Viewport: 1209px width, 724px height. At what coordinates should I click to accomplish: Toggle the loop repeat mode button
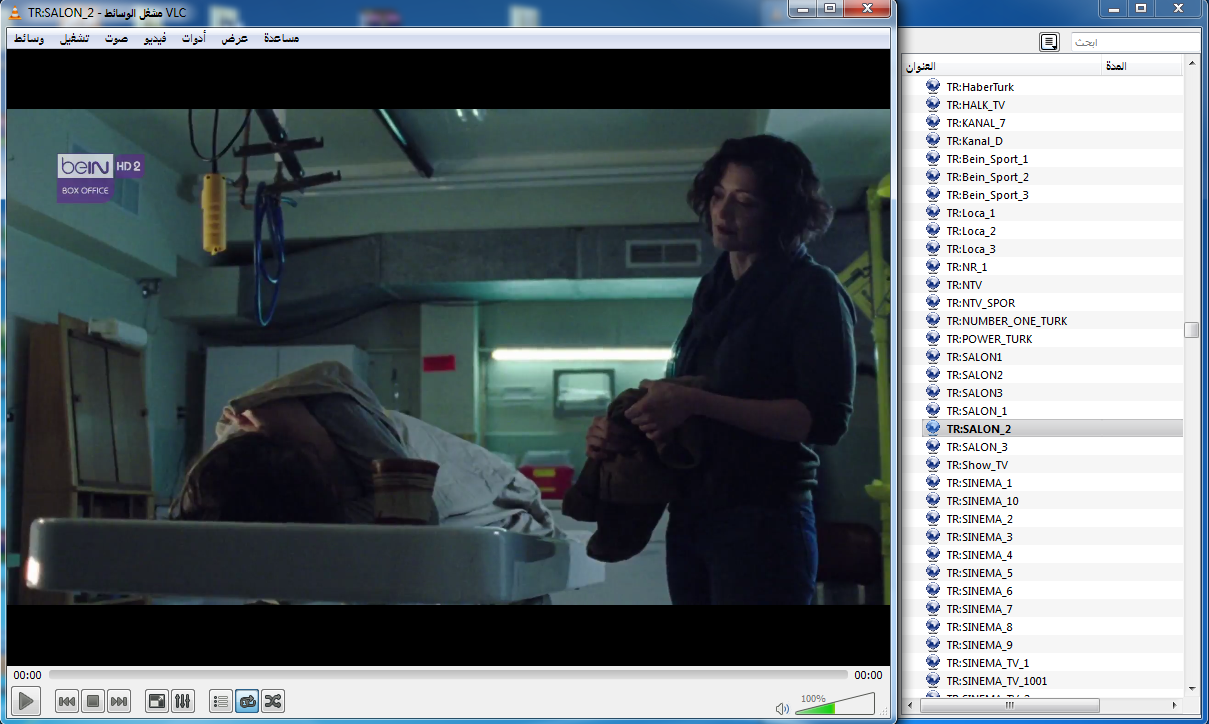[x=247, y=701]
